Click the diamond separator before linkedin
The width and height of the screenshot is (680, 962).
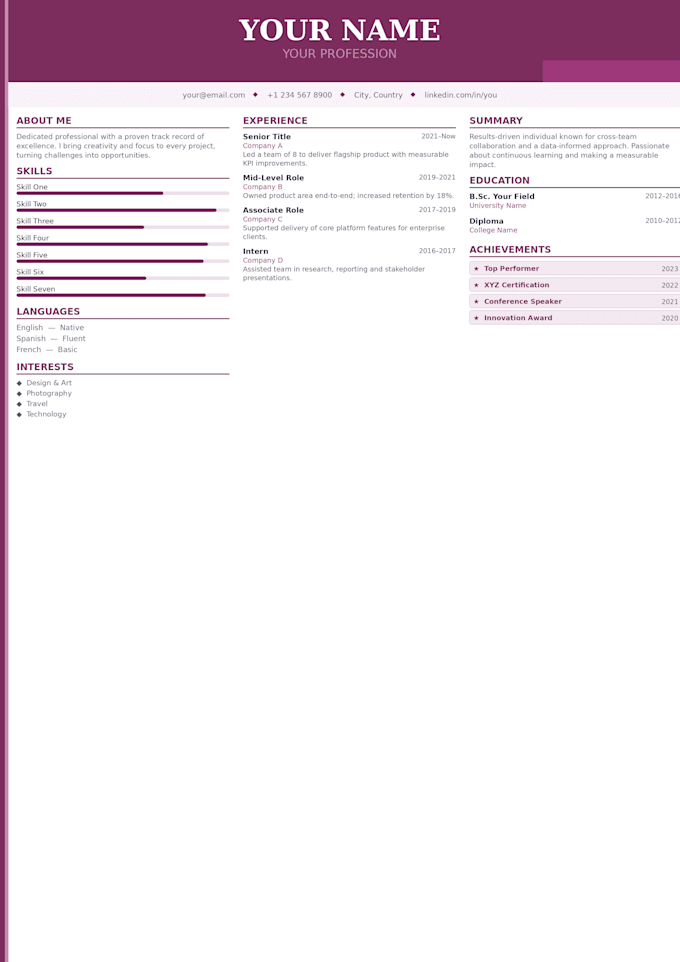413,94
